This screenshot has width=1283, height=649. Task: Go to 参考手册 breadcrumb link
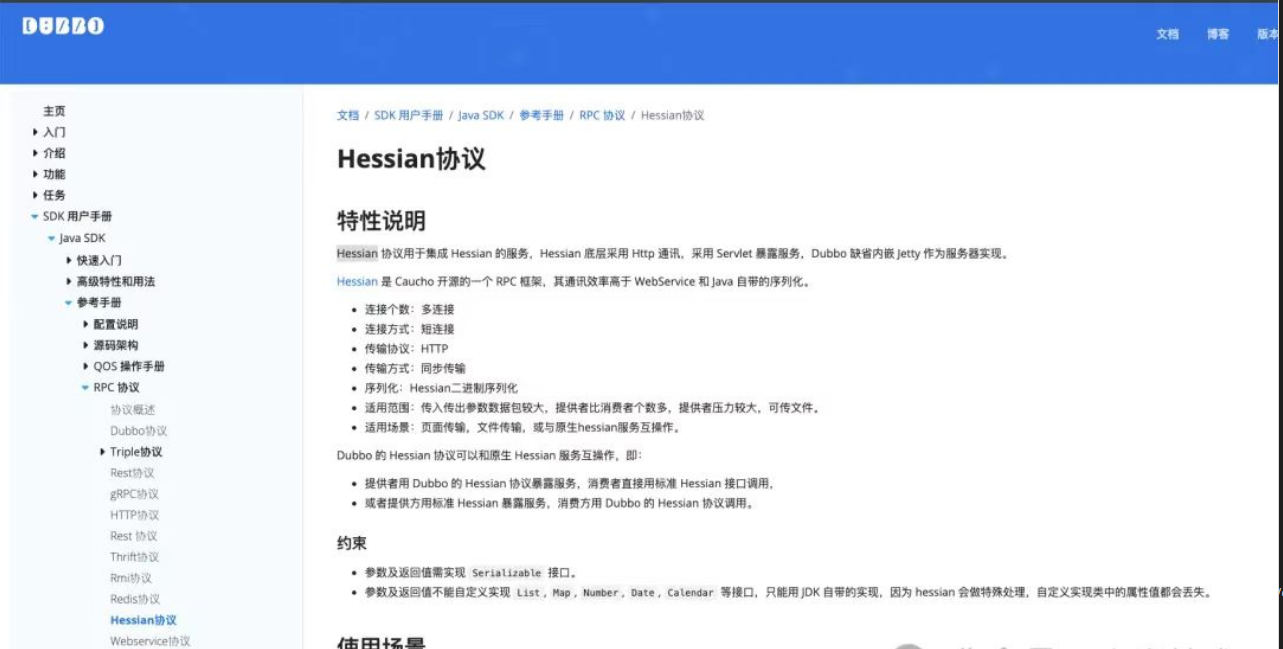[x=541, y=115]
